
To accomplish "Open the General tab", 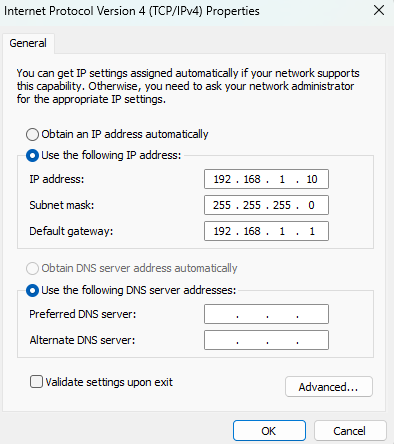I will tap(28, 43).
